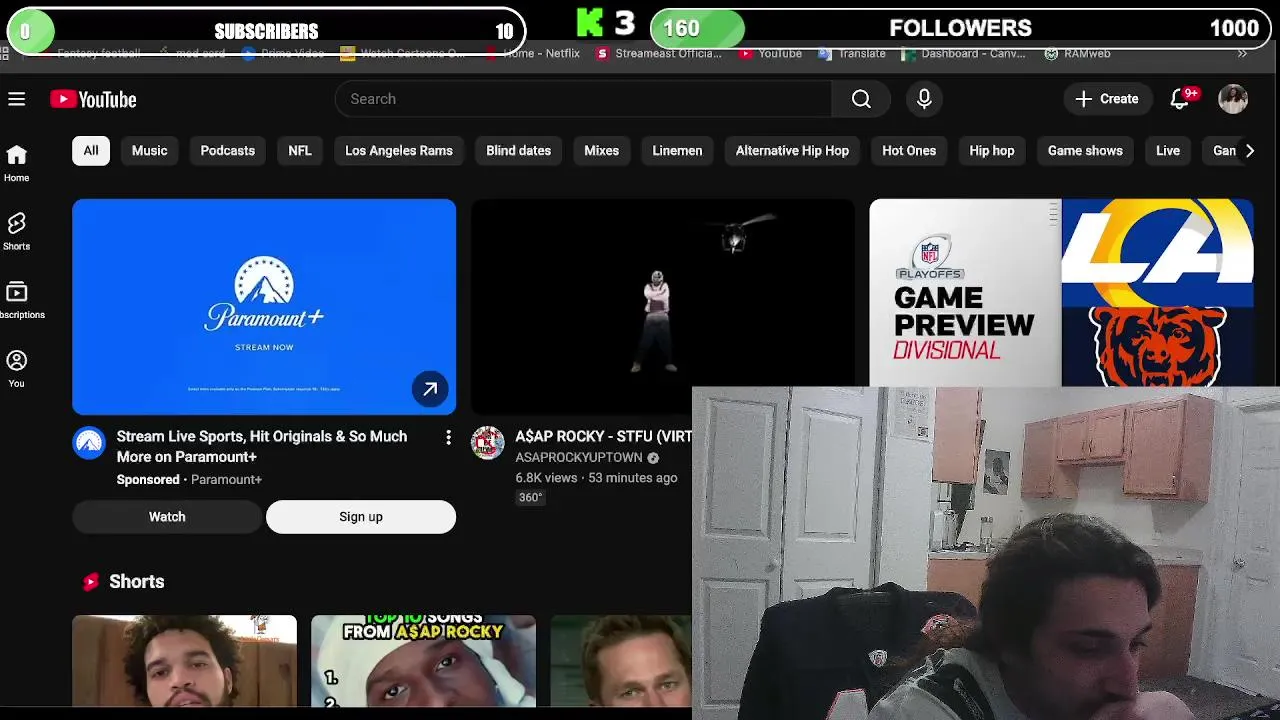Select the Hip hop chip

pos(992,151)
